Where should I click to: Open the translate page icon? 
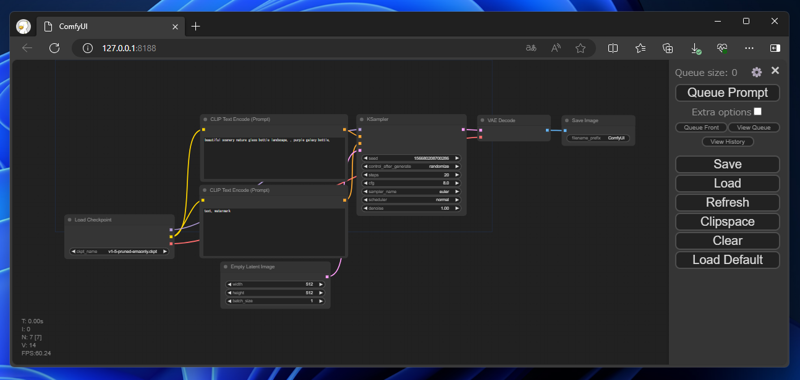[531, 48]
